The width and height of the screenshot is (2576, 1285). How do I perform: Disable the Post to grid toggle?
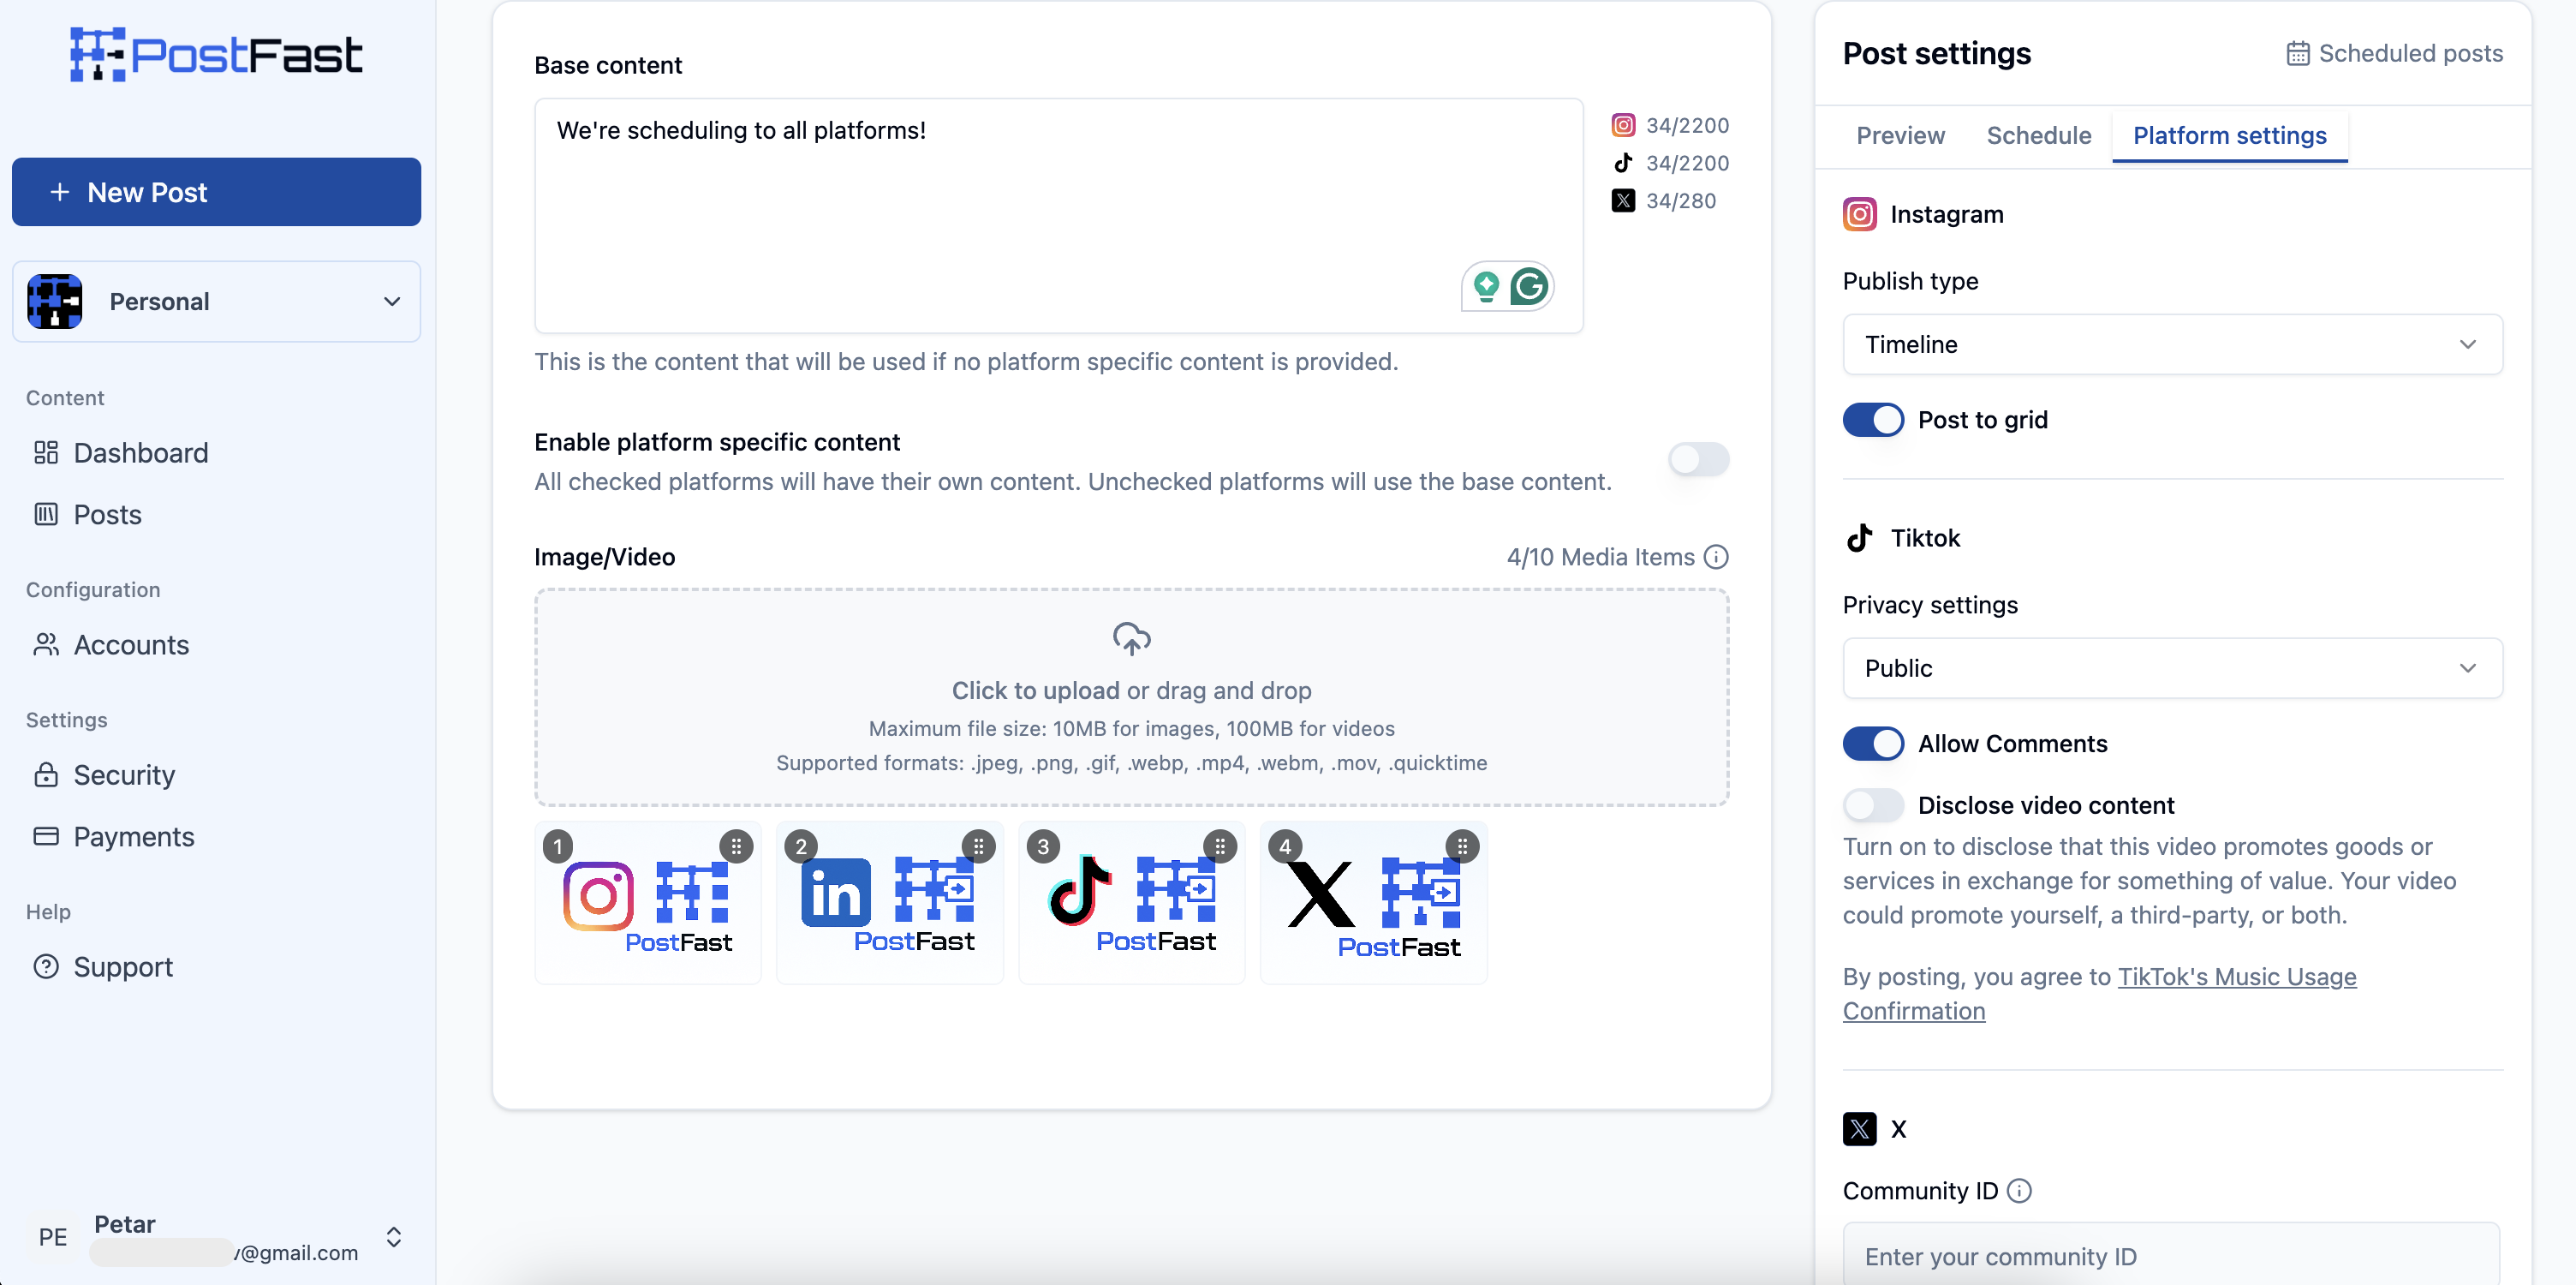pyautogui.click(x=1873, y=420)
